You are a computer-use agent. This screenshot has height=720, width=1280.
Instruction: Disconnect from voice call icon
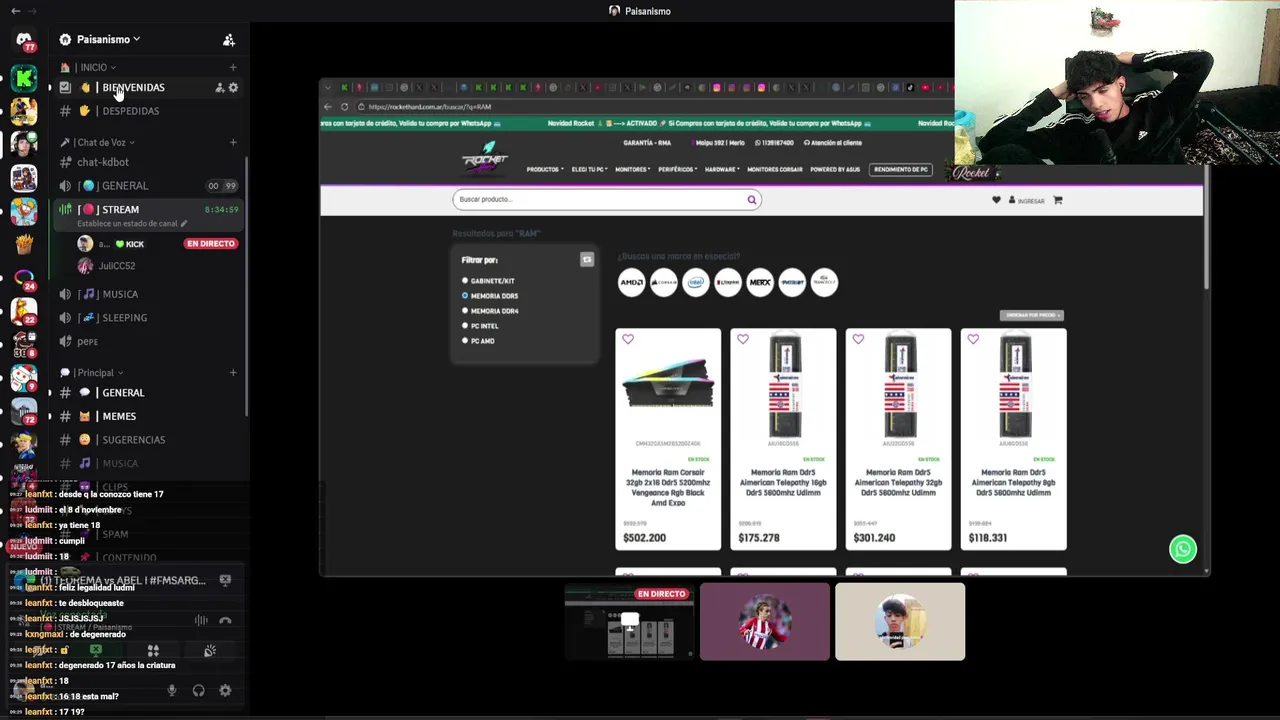[x=225, y=621]
